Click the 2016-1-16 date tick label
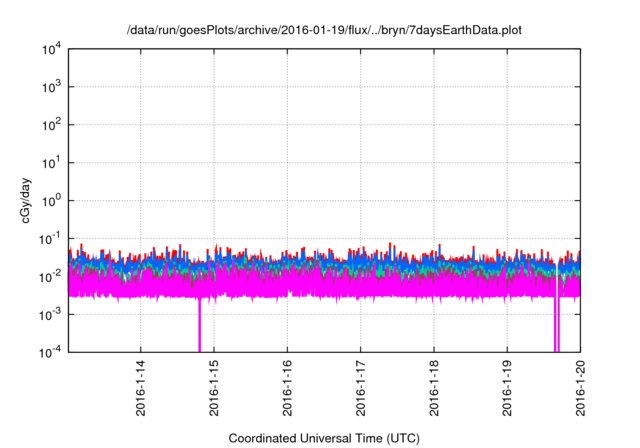This screenshot has height=448, width=640. tap(287, 388)
